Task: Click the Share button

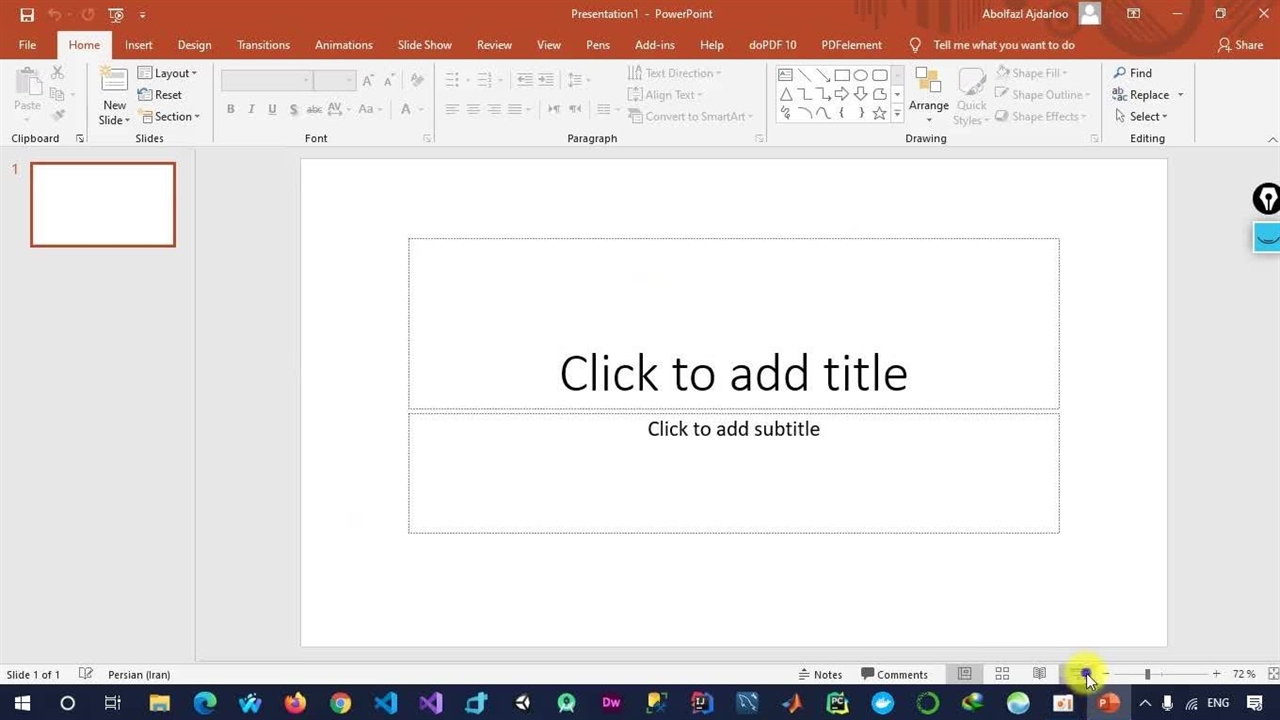Action: [1240, 45]
